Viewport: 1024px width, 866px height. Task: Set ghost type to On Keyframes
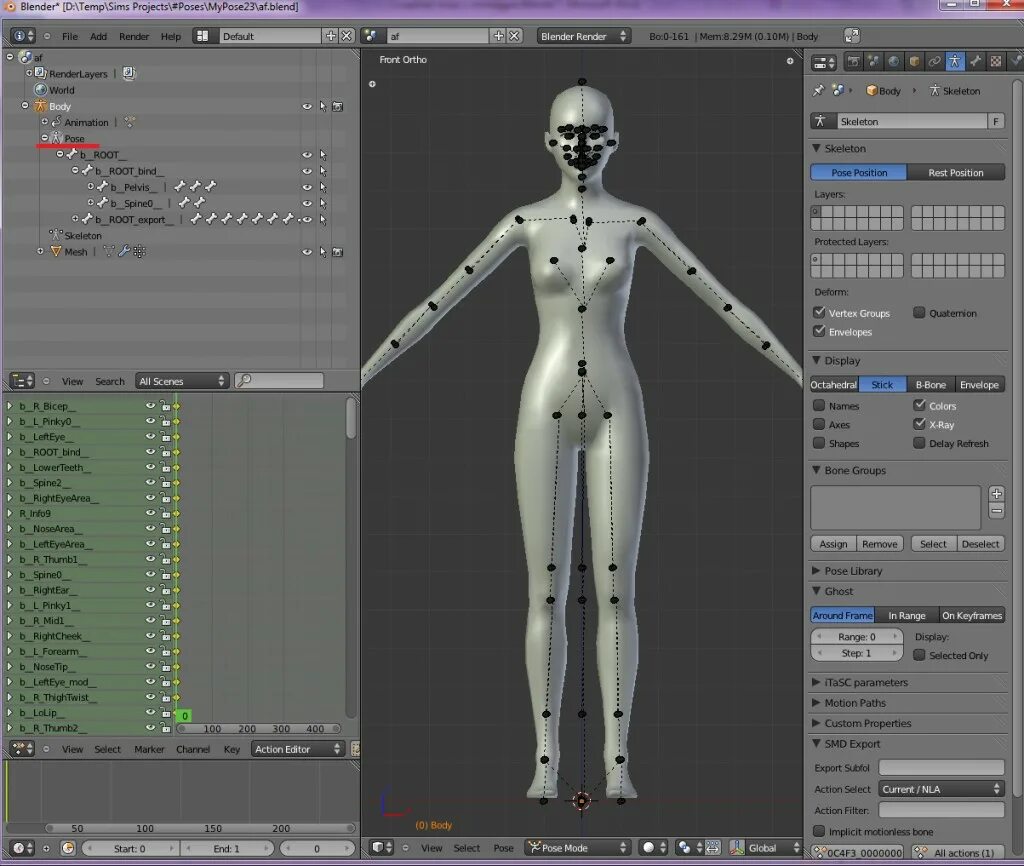click(x=972, y=615)
